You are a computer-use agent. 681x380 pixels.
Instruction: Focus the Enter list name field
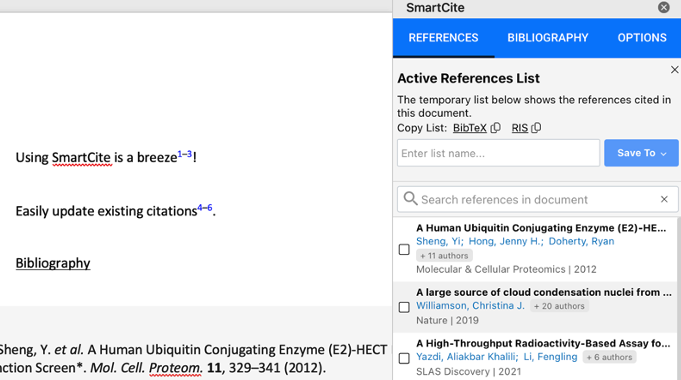point(498,153)
